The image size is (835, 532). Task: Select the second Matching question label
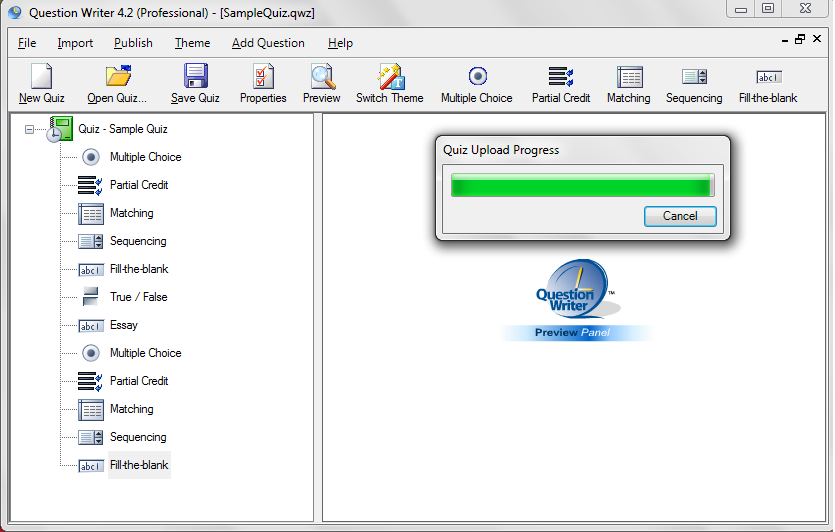pos(132,409)
